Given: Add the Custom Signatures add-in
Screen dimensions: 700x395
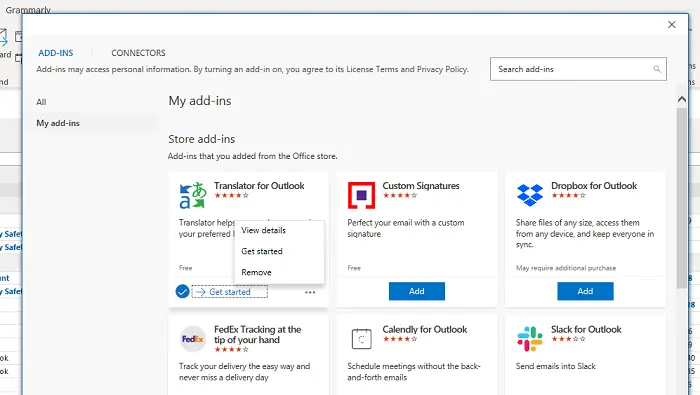Looking at the screenshot, I should click(417, 291).
